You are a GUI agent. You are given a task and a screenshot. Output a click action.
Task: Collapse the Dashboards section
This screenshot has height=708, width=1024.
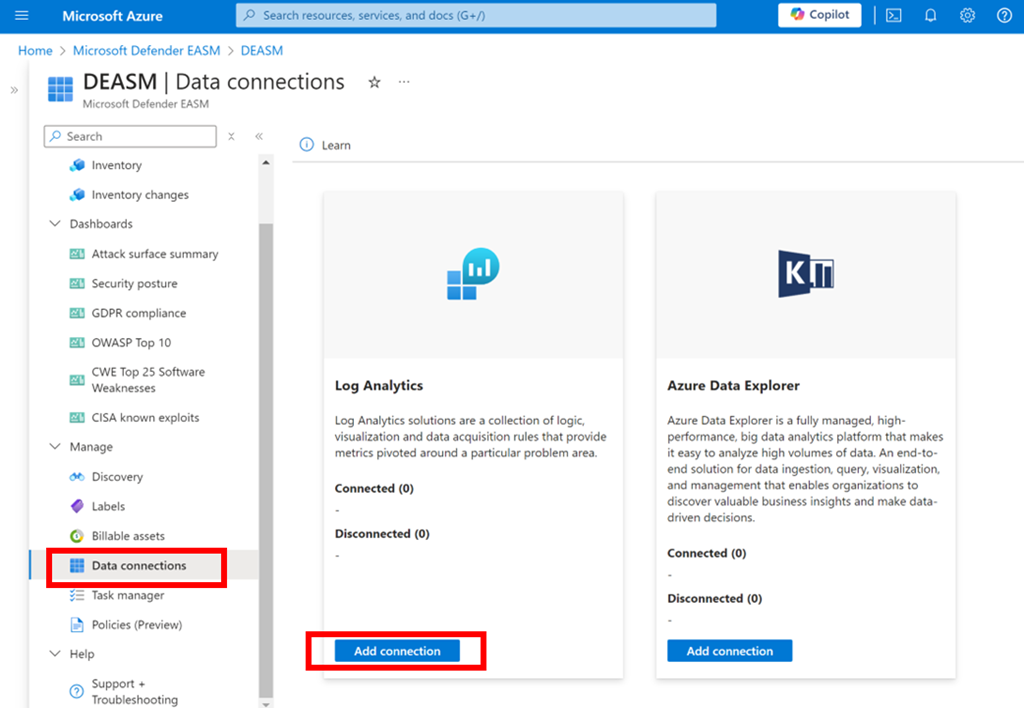[x=55, y=224]
